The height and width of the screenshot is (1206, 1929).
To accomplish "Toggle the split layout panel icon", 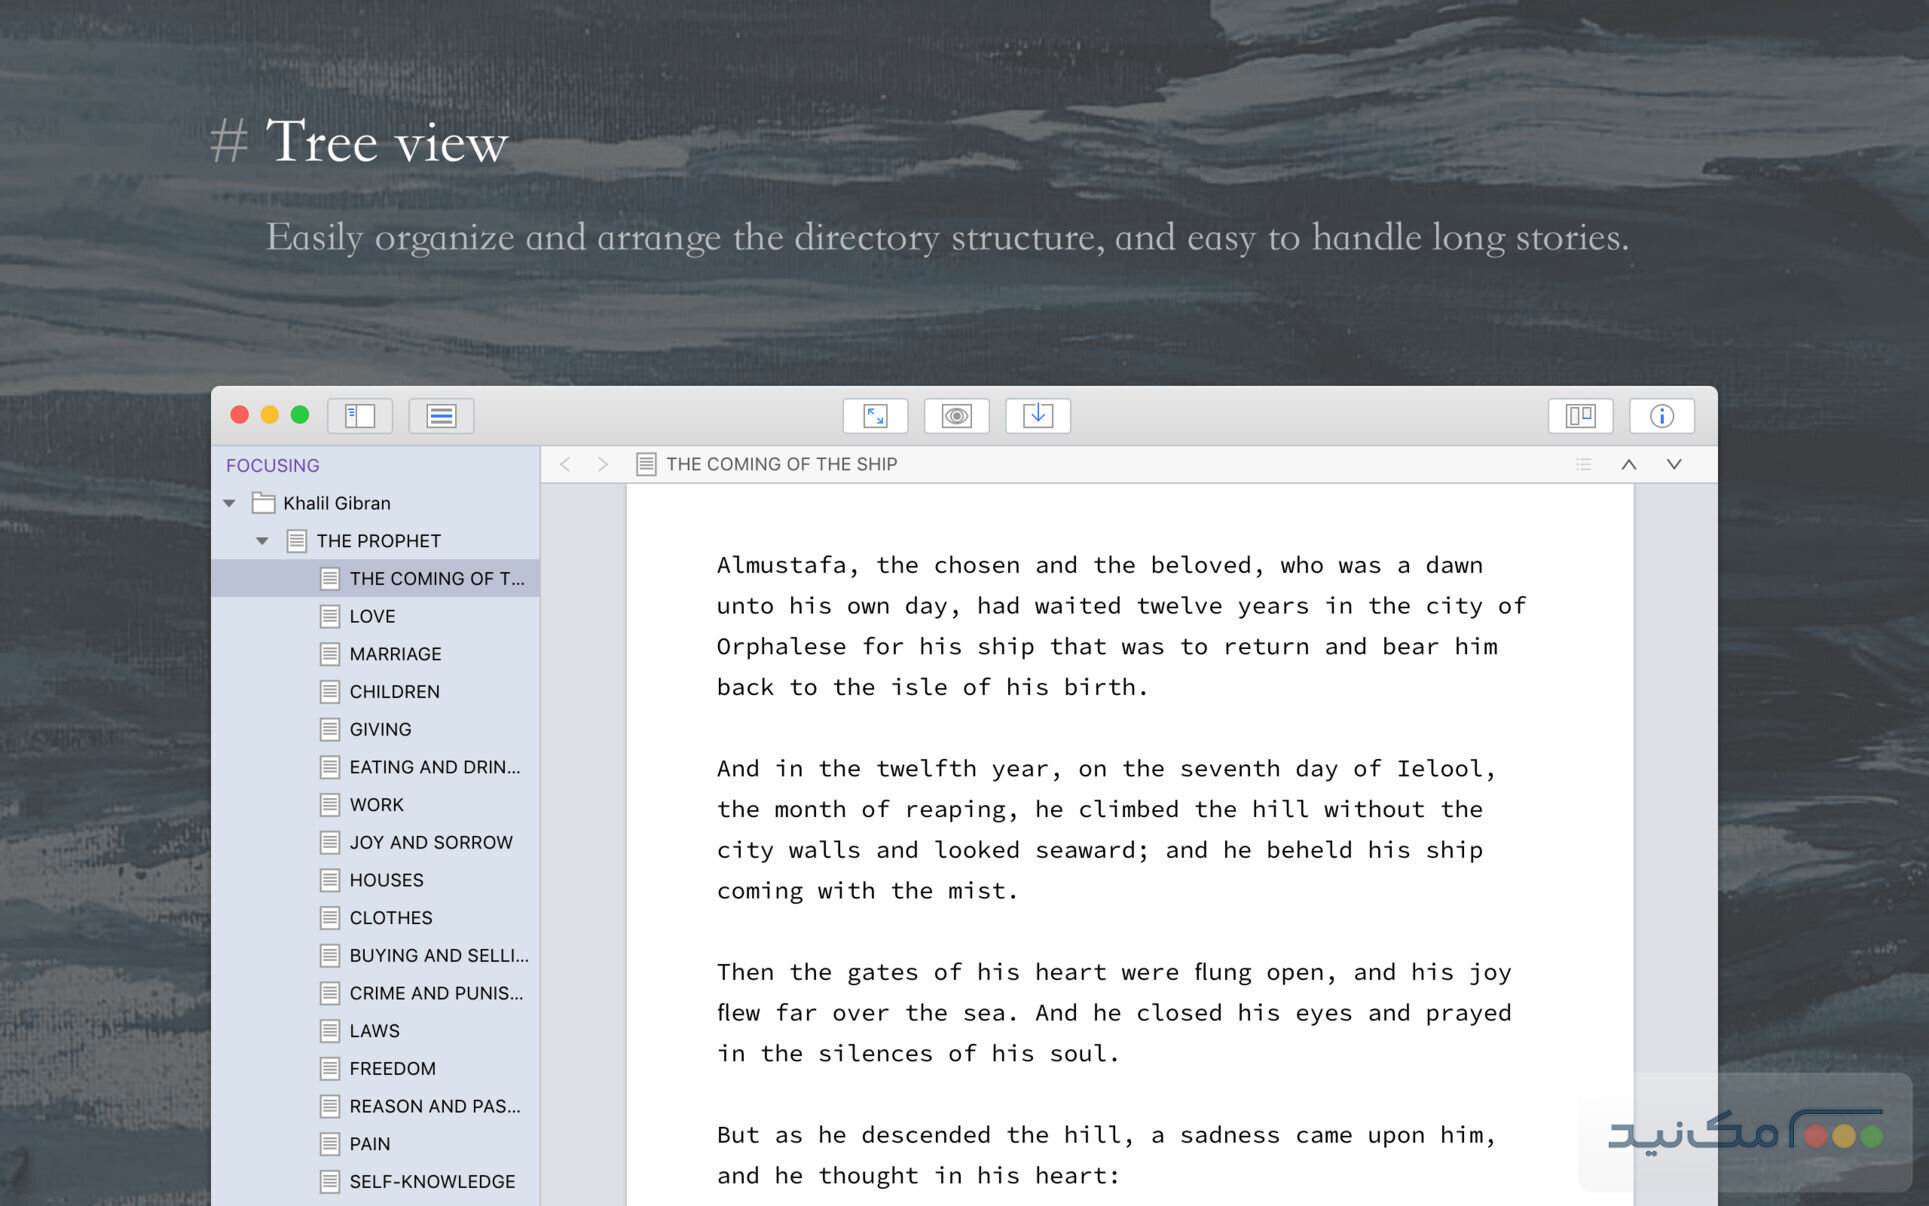I will (x=1580, y=416).
